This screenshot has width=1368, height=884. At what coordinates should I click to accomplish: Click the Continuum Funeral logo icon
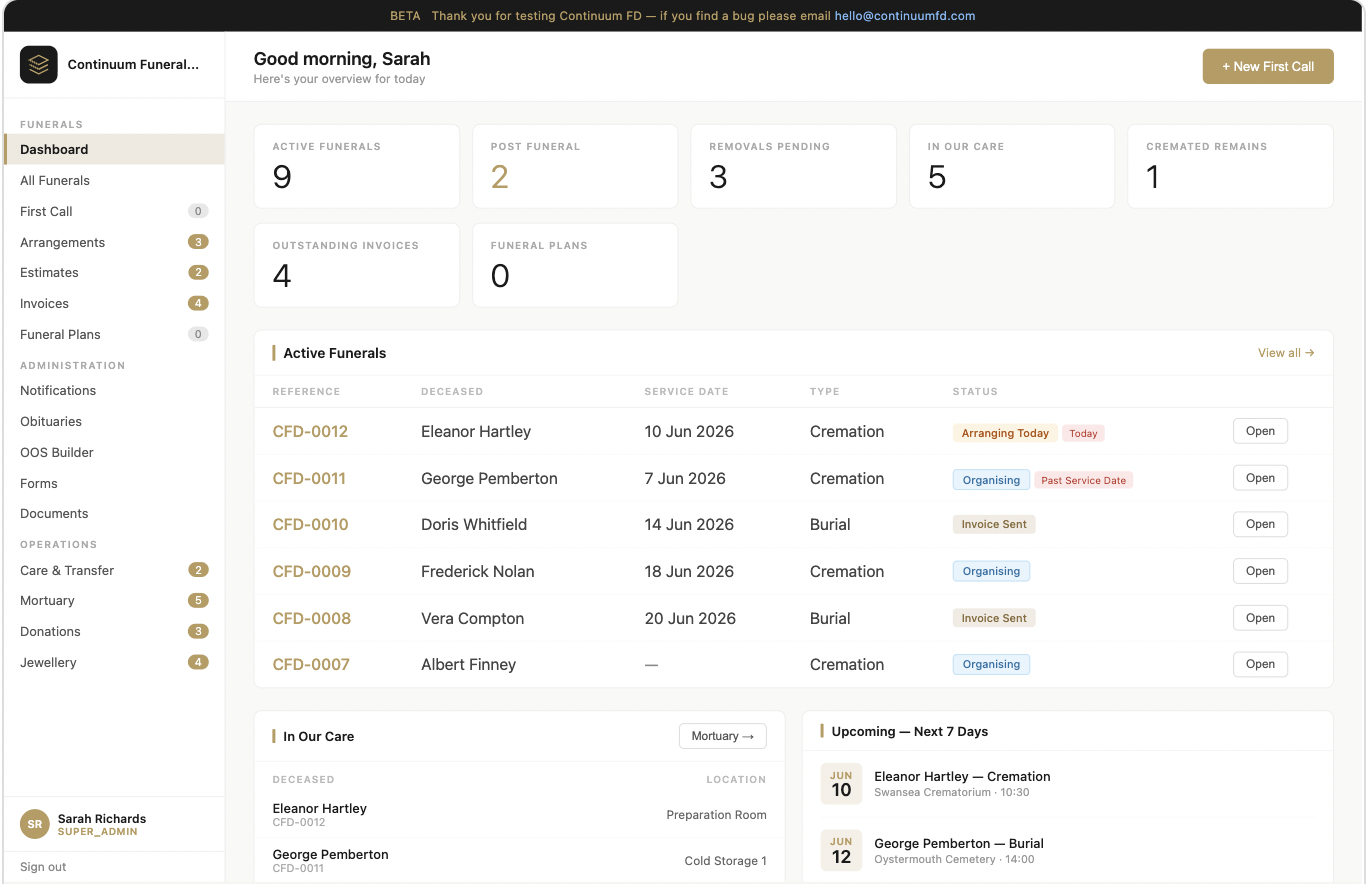tap(39, 64)
